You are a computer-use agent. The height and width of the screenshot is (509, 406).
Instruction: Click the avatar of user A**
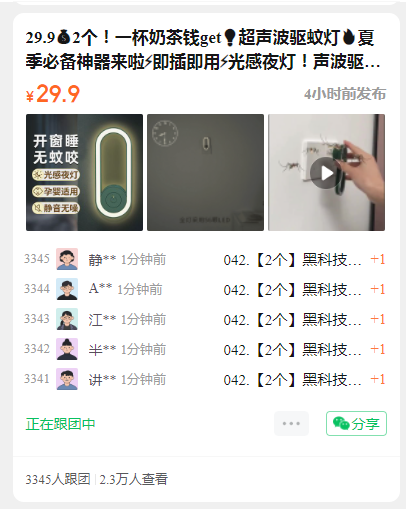pos(67,289)
